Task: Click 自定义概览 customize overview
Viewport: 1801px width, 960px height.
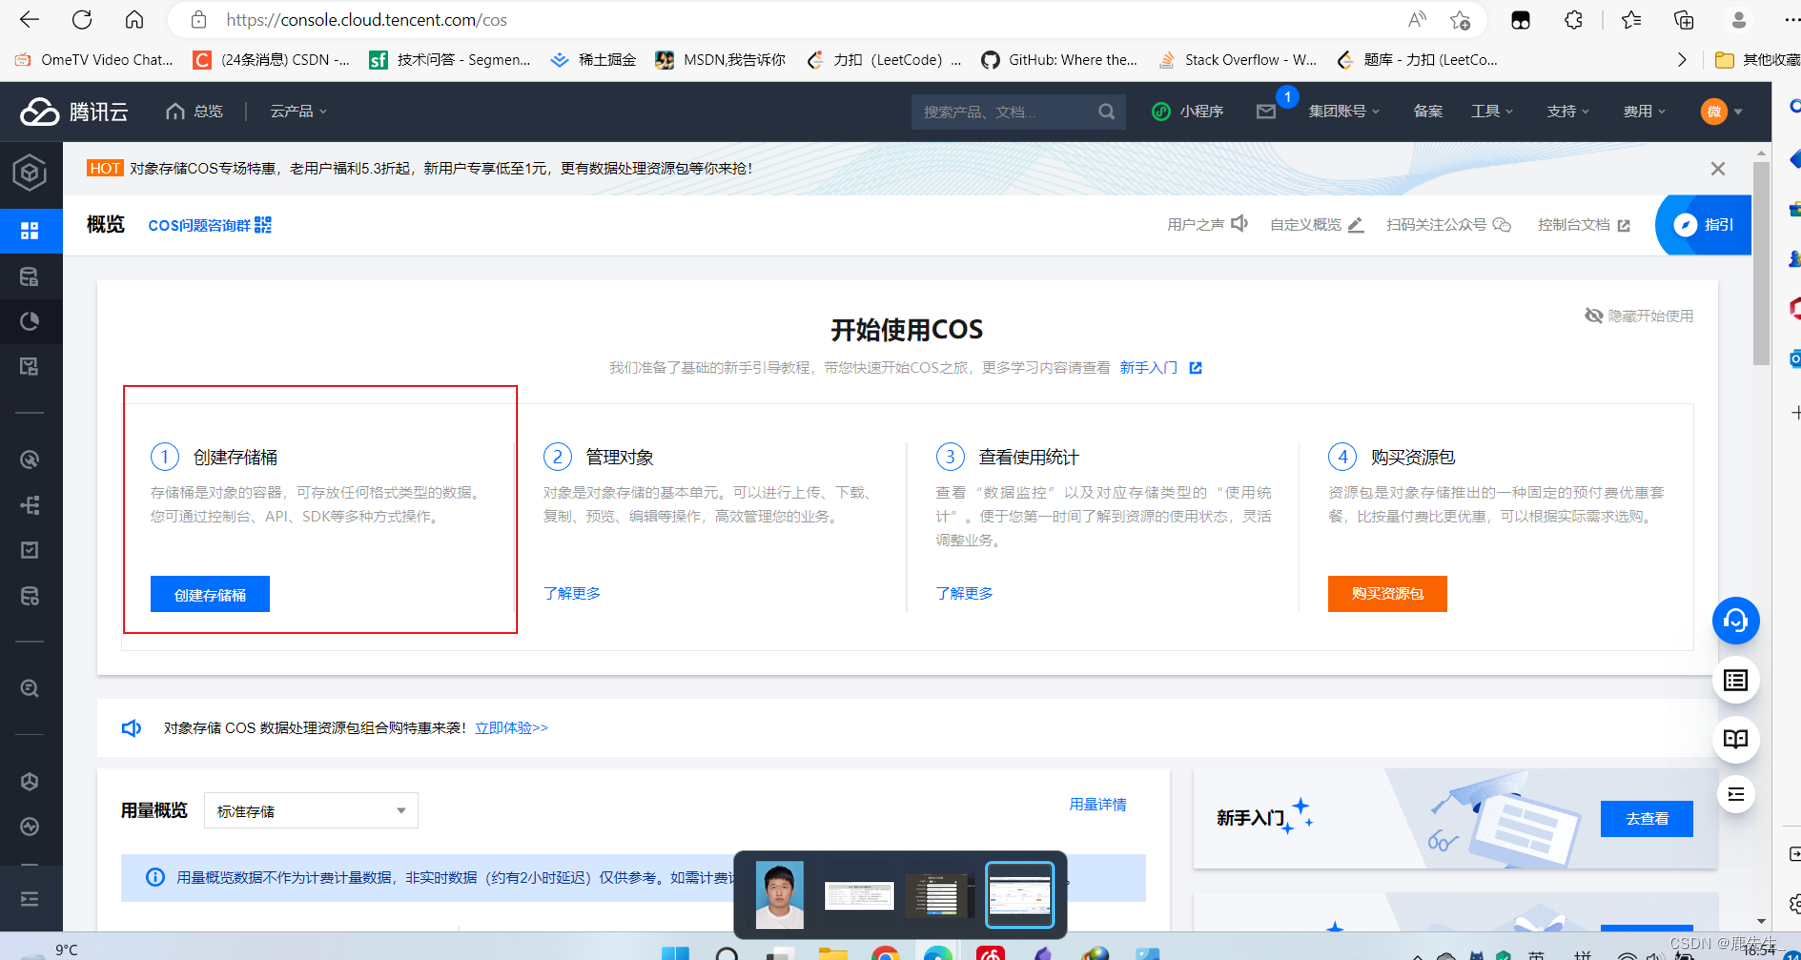Action: (1316, 224)
